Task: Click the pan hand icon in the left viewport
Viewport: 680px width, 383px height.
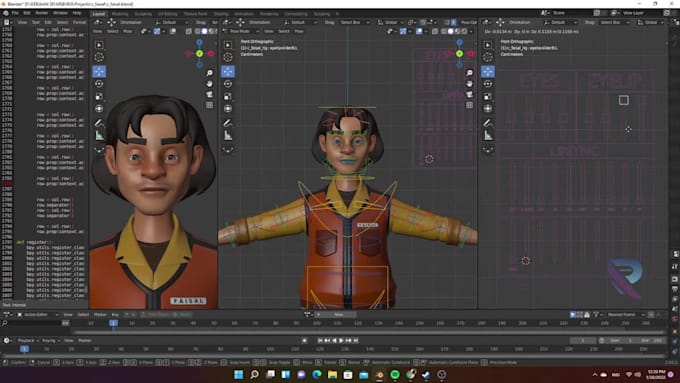Action: (x=209, y=83)
